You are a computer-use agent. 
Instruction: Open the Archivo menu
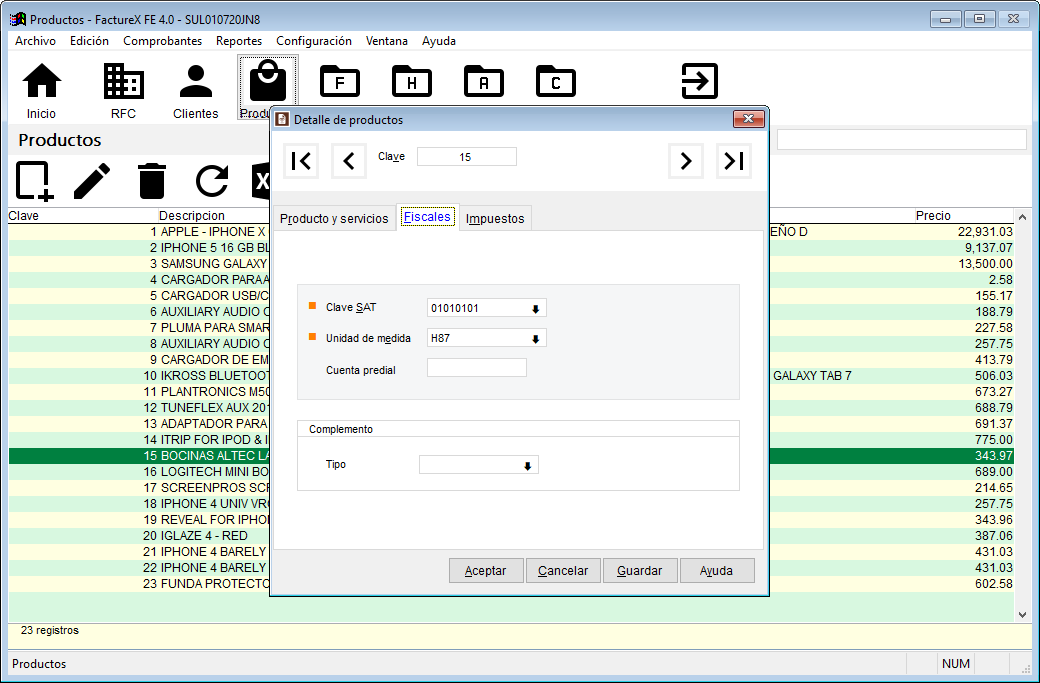[35, 41]
